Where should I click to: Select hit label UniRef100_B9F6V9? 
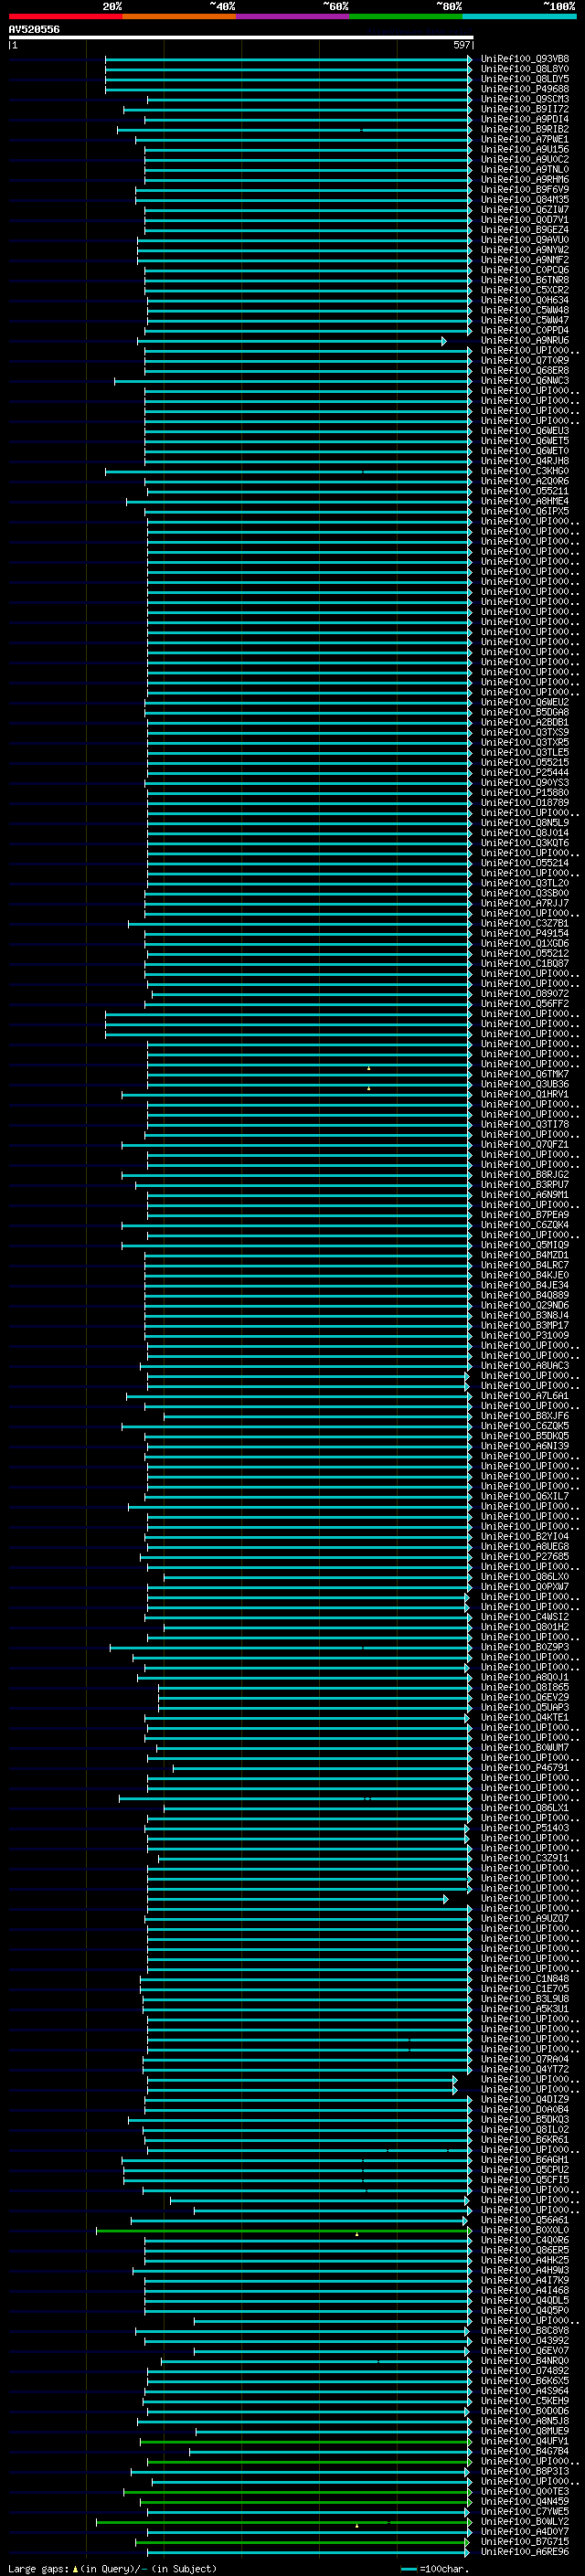(x=525, y=189)
